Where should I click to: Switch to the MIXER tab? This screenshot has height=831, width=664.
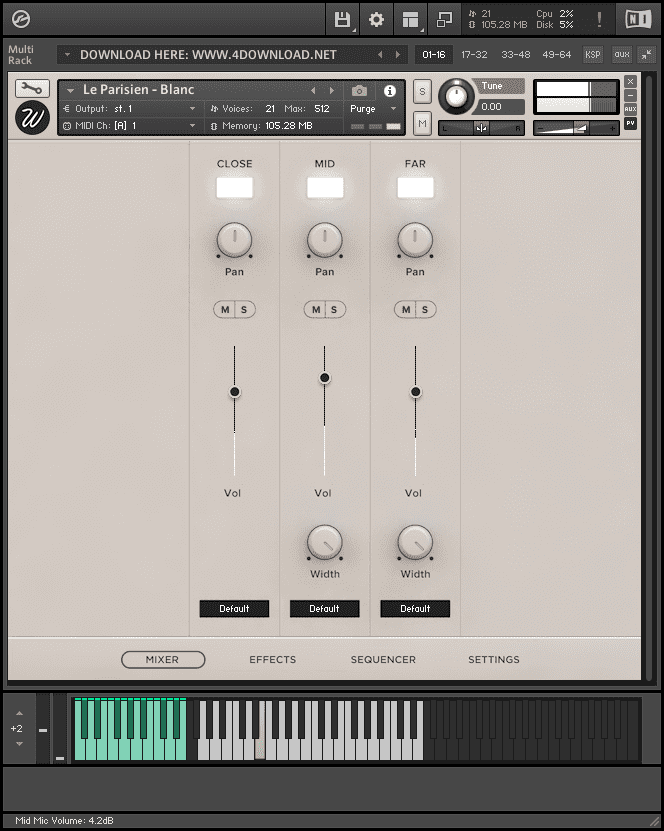click(163, 660)
